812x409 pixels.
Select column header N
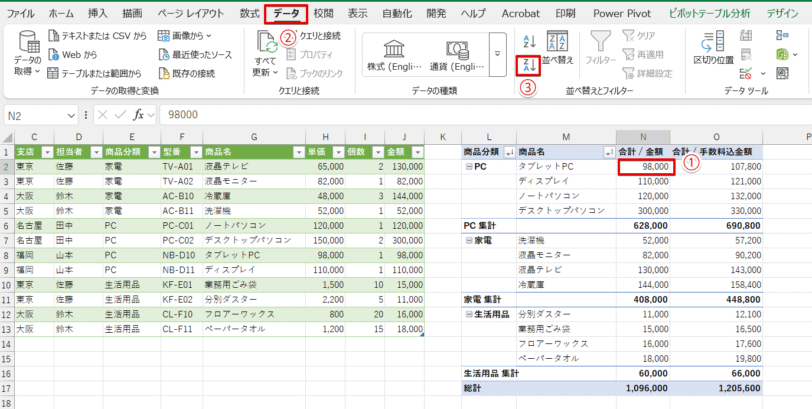tap(643, 137)
